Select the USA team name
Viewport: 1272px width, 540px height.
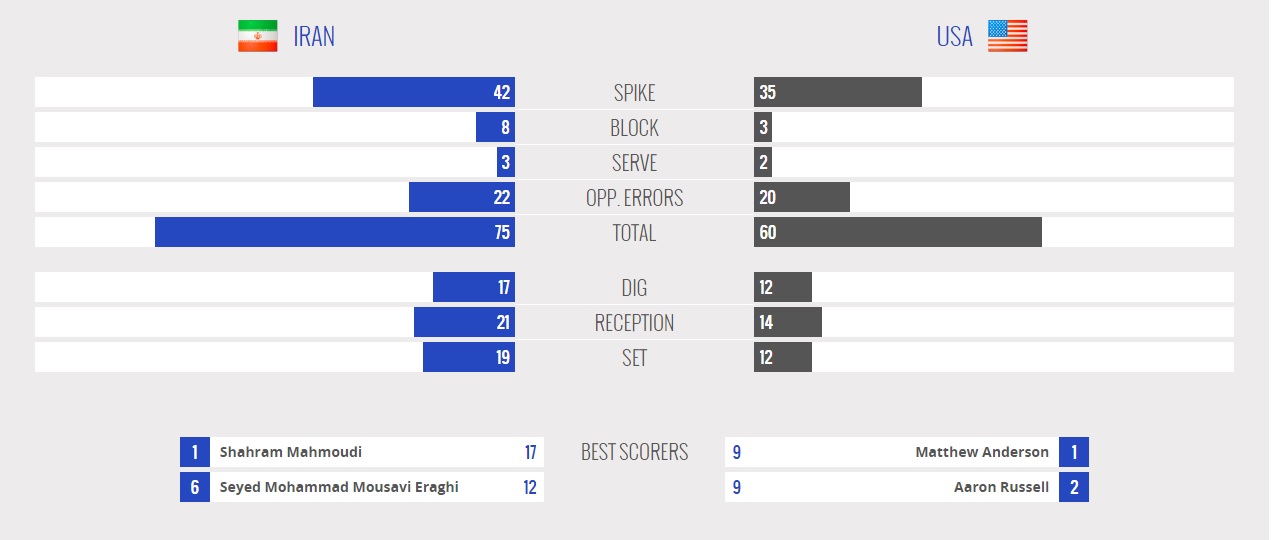[x=954, y=37]
